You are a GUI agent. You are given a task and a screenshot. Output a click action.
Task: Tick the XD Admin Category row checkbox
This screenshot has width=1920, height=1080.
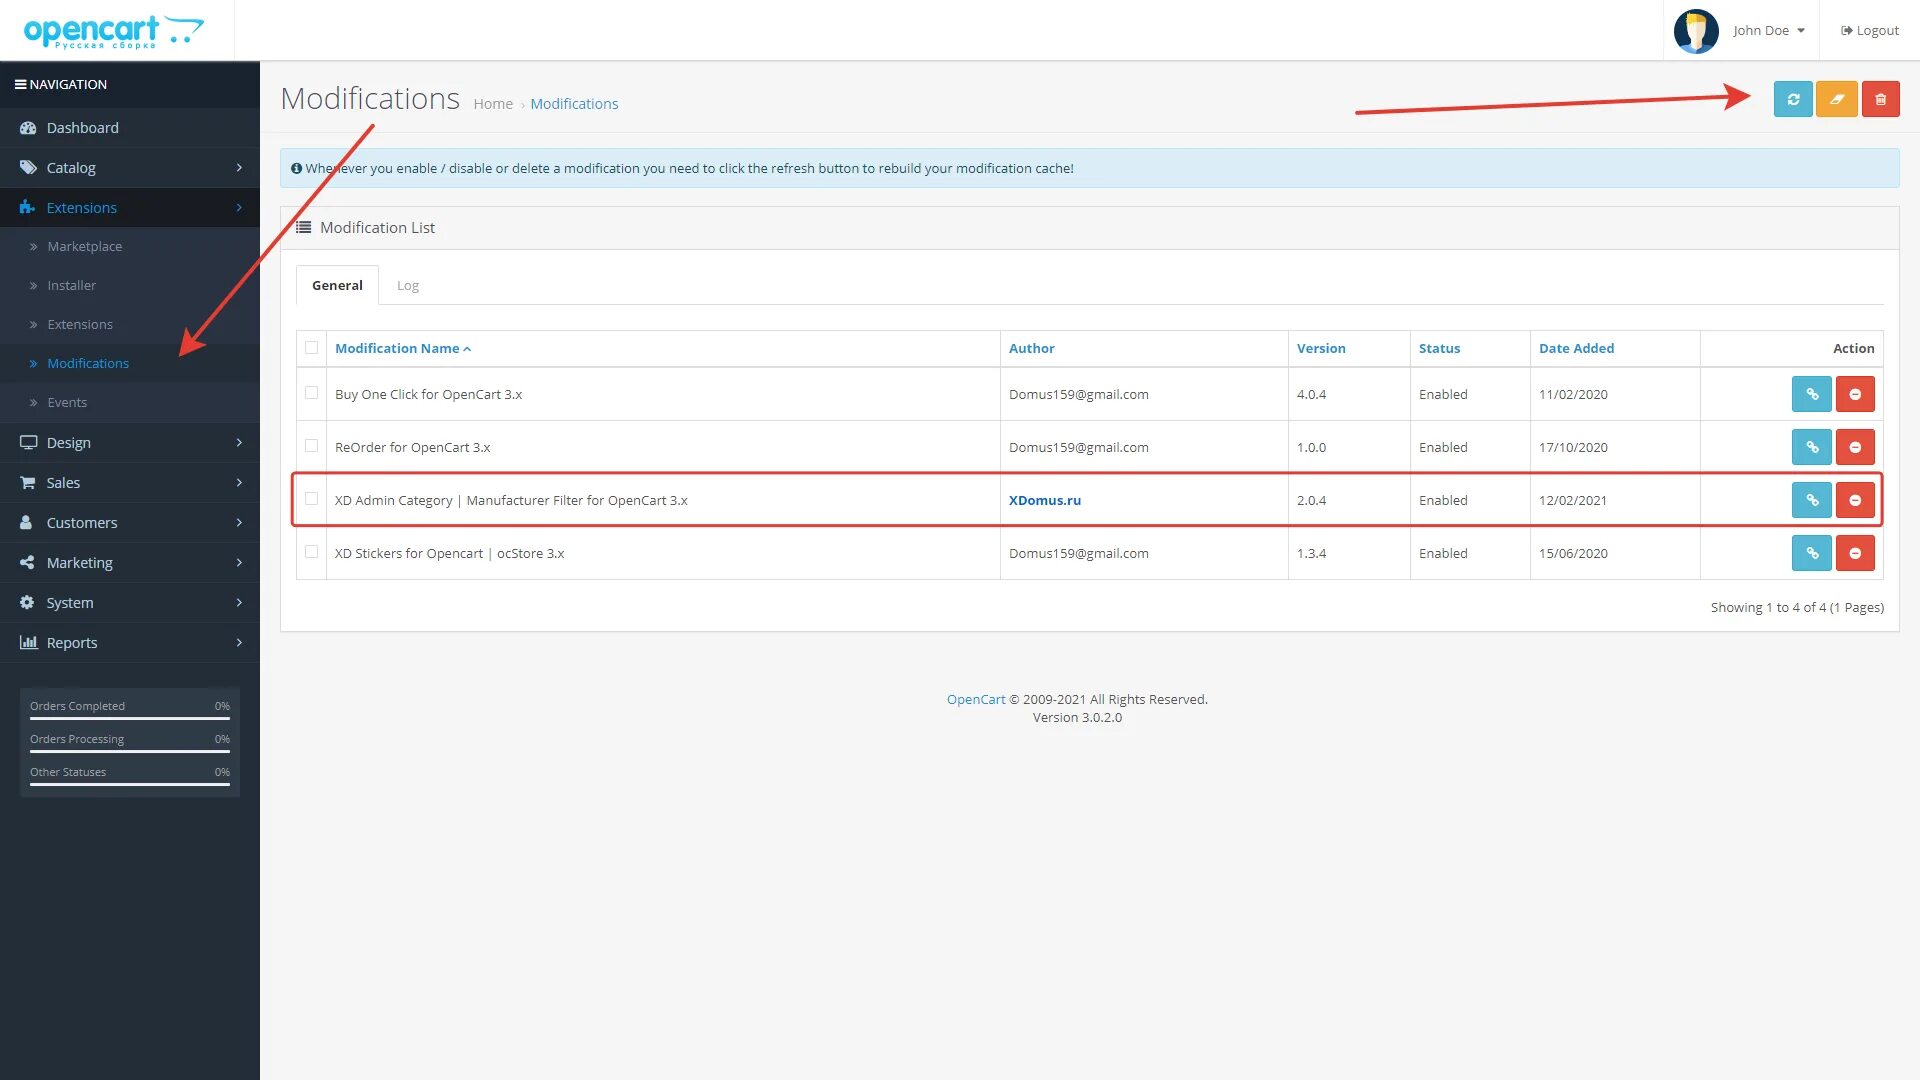click(312, 499)
